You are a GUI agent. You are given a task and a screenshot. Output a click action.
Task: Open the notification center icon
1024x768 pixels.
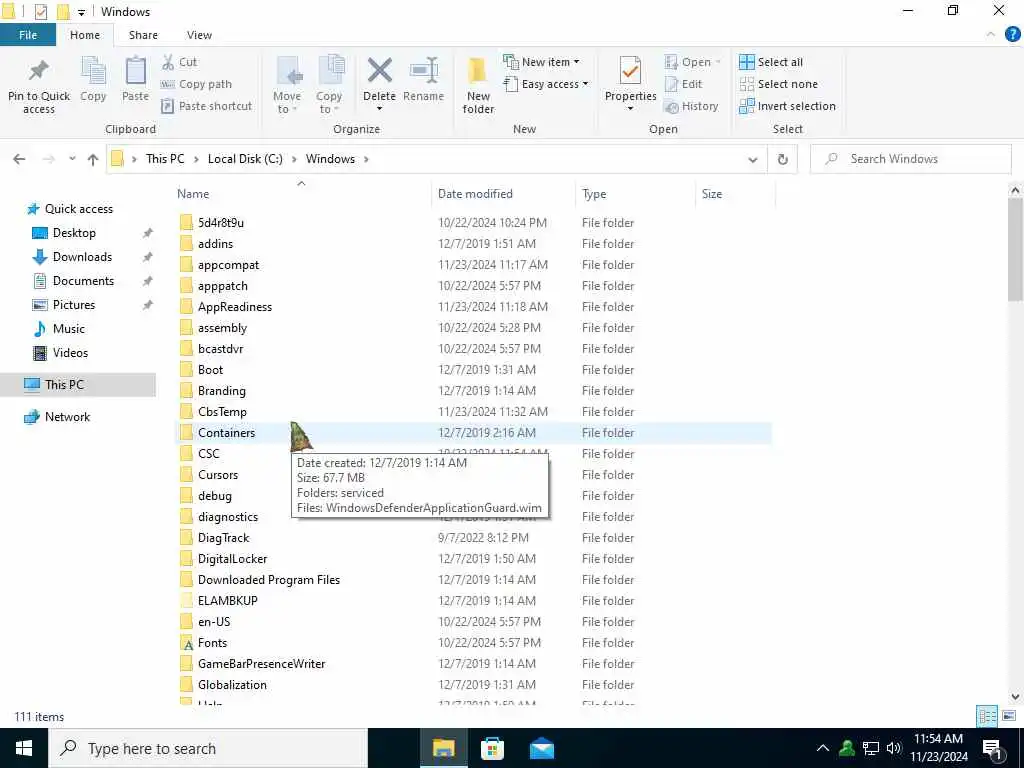tap(993, 748)
